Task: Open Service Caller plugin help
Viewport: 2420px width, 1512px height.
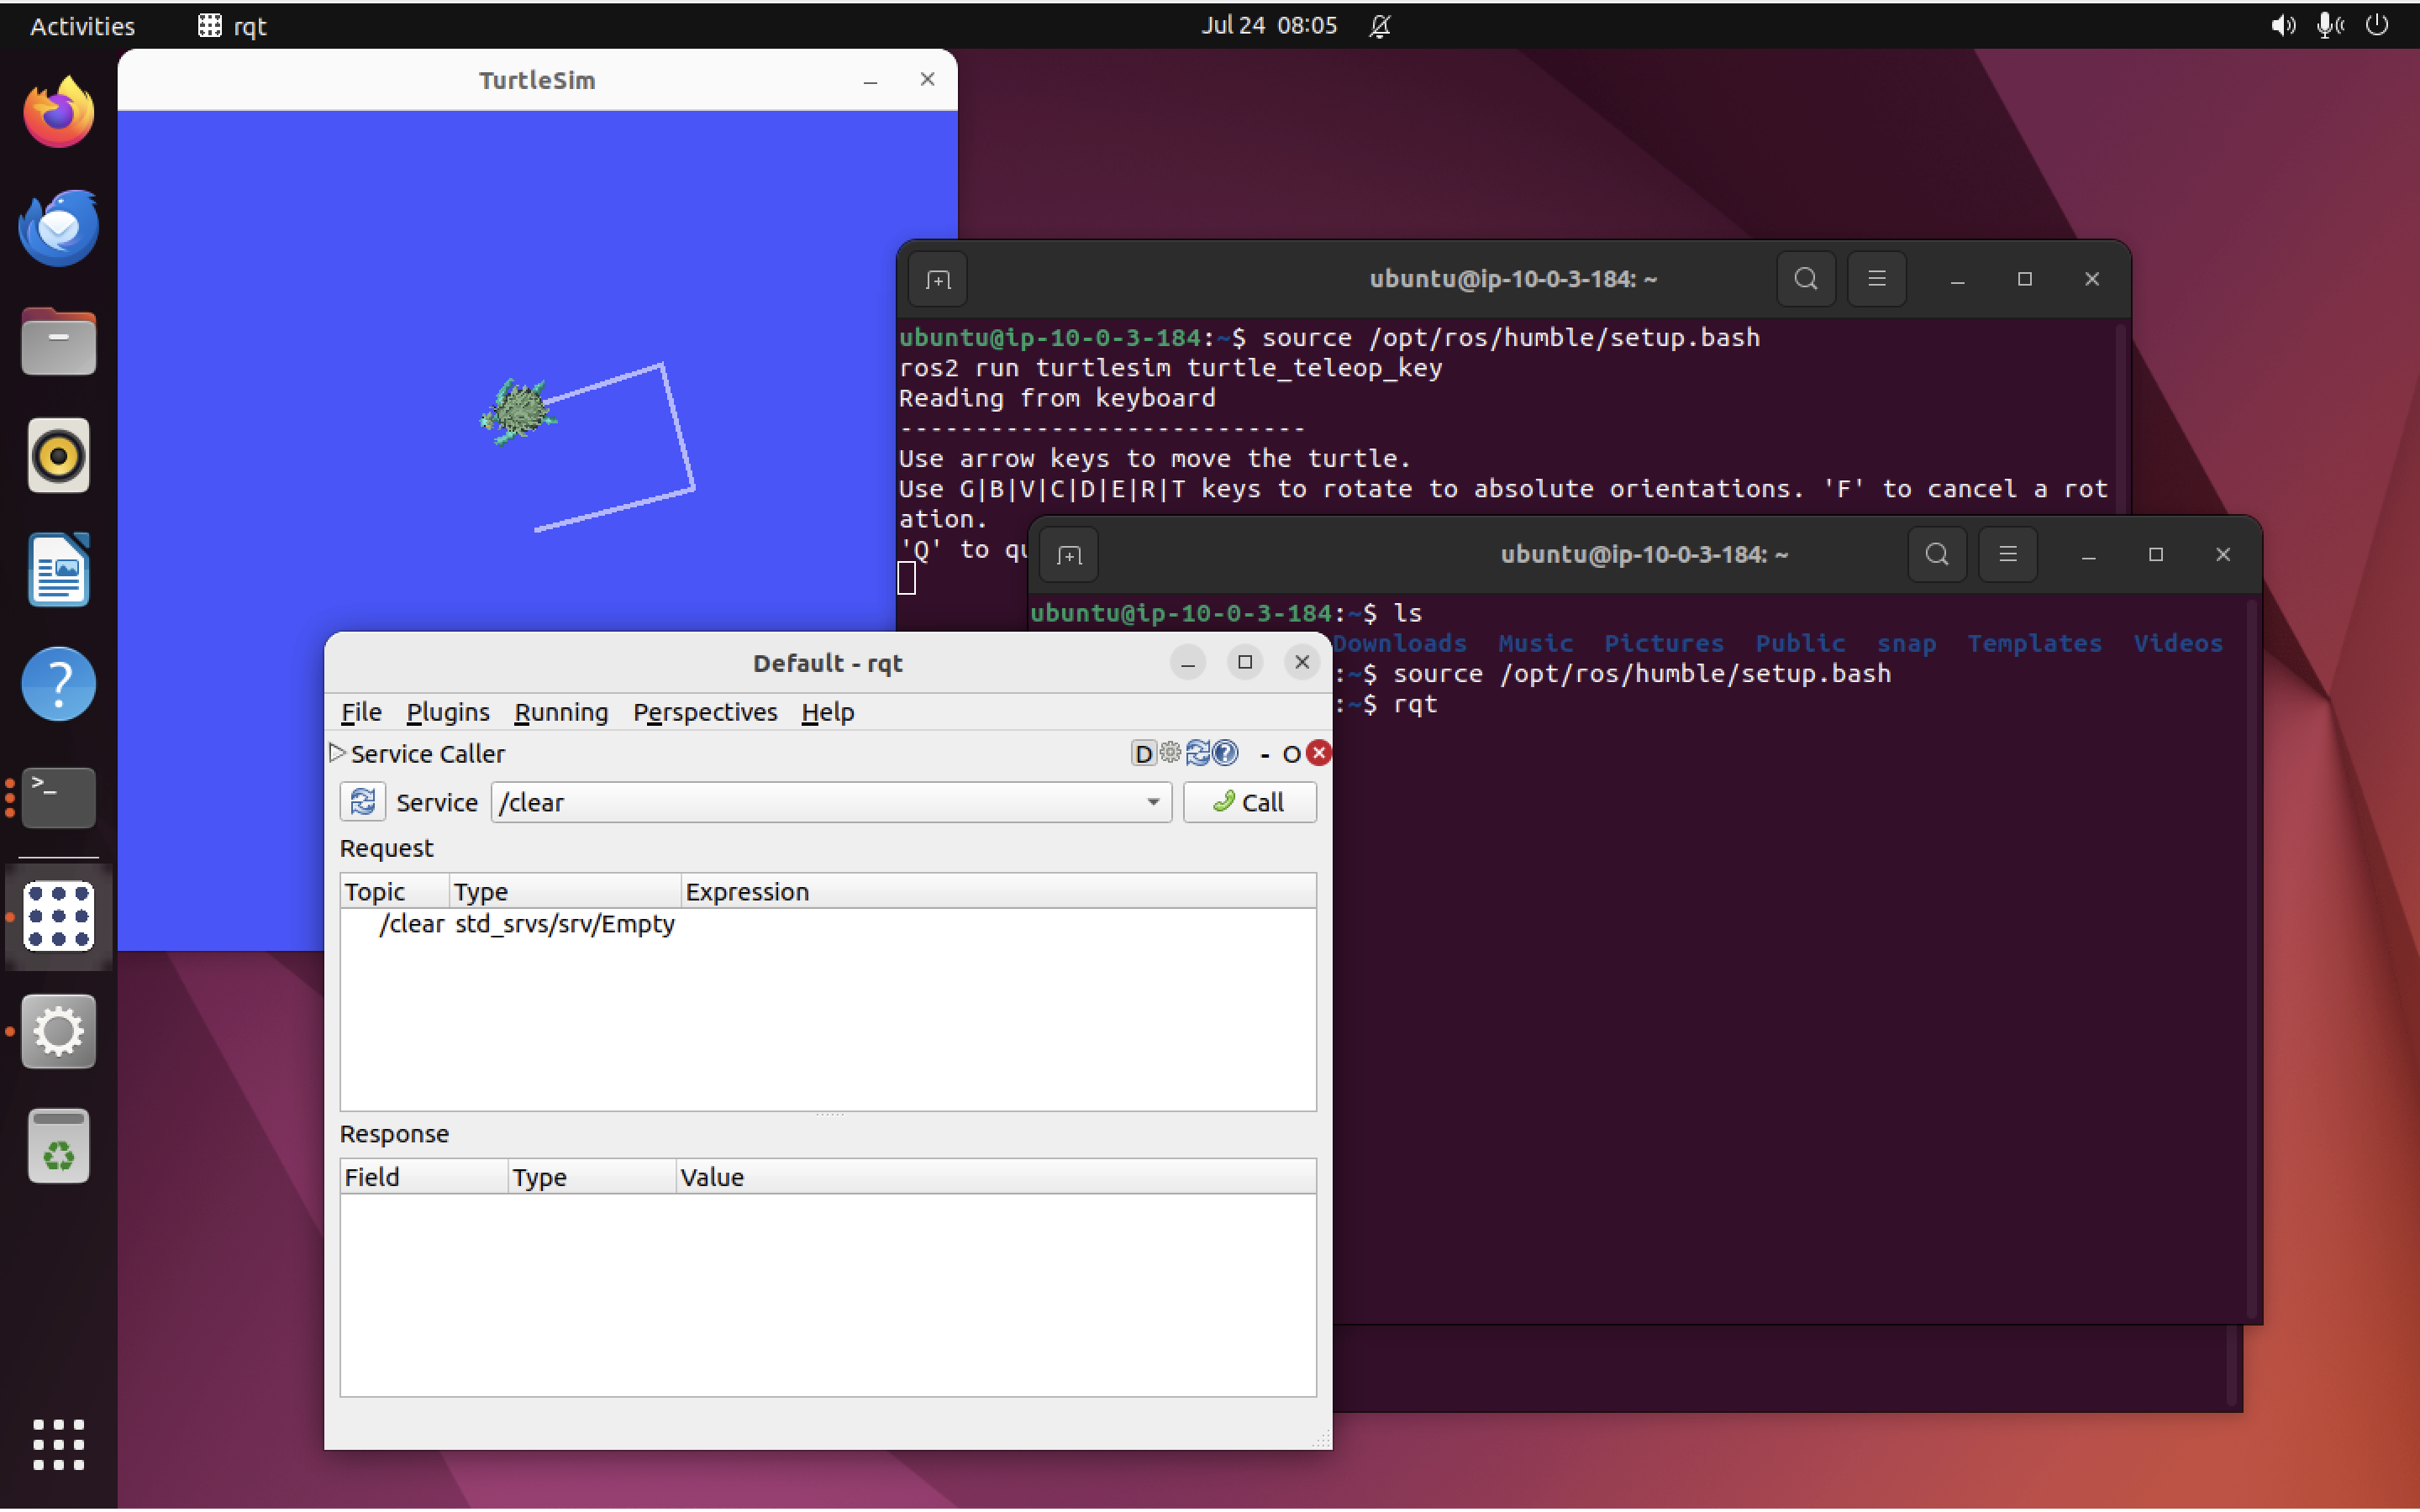Action: pos(1224,753)
